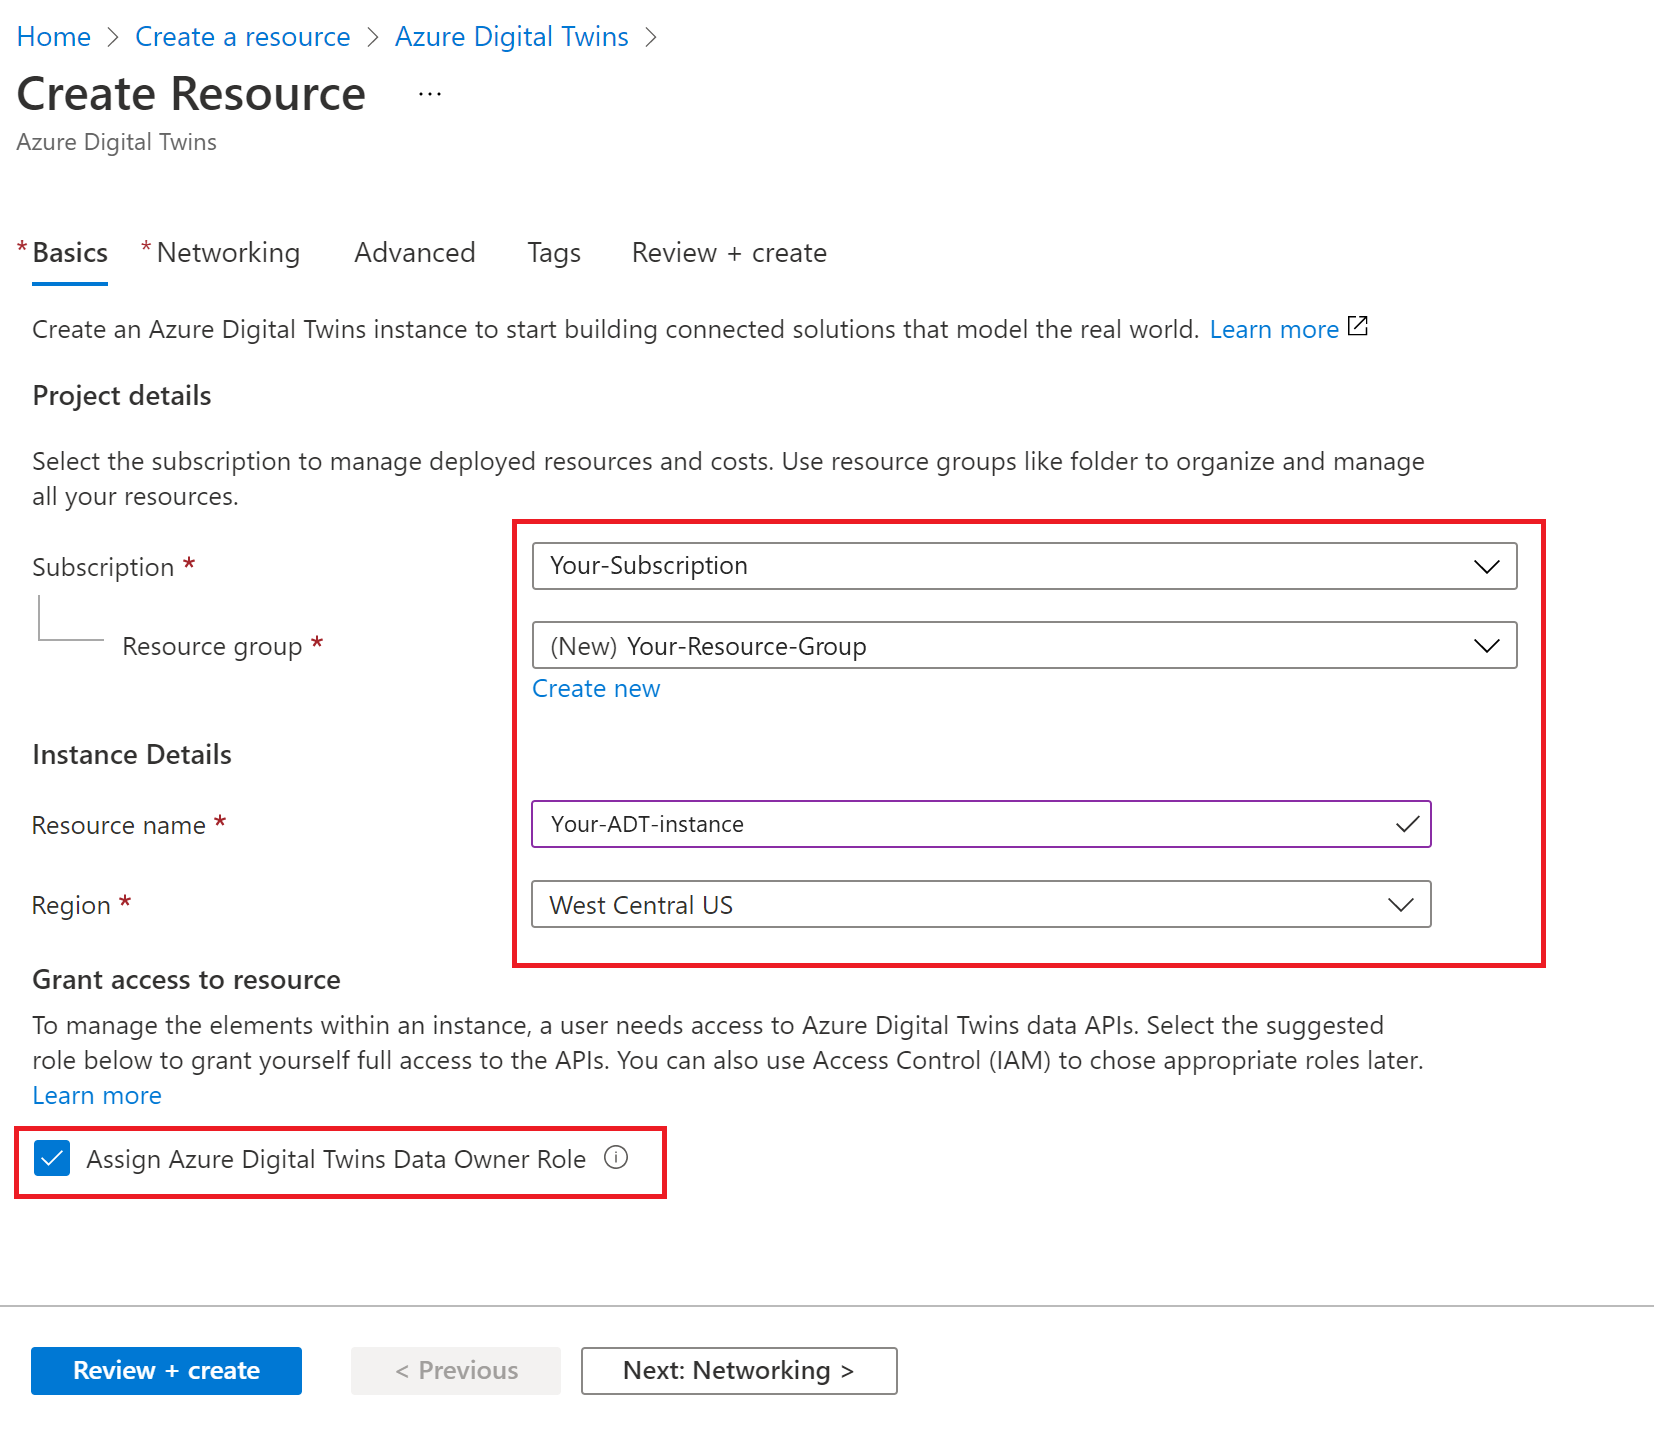Screen dimensions: 1654x1440
Task: Switch to the Networking tab
Action: coord(228,252)
